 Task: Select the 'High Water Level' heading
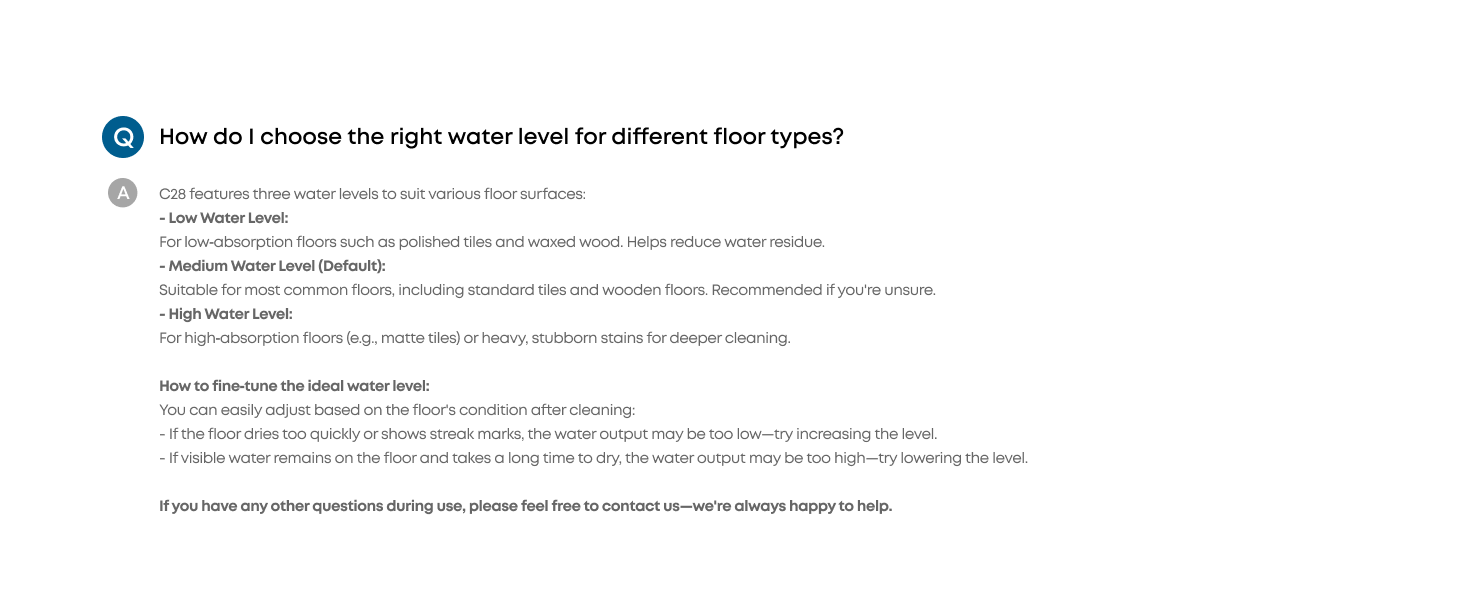226,314
